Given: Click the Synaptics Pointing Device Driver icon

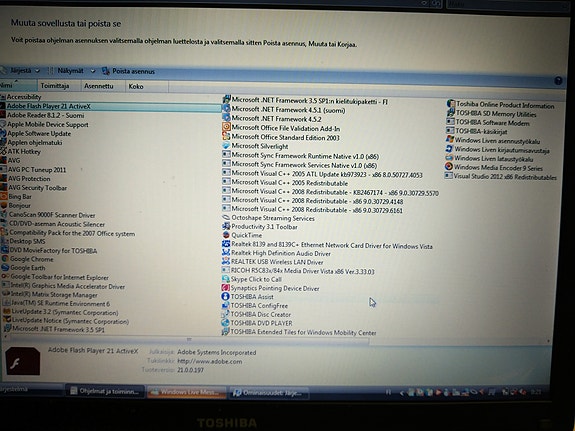Looking at the screenshot, I should [226, 288].
